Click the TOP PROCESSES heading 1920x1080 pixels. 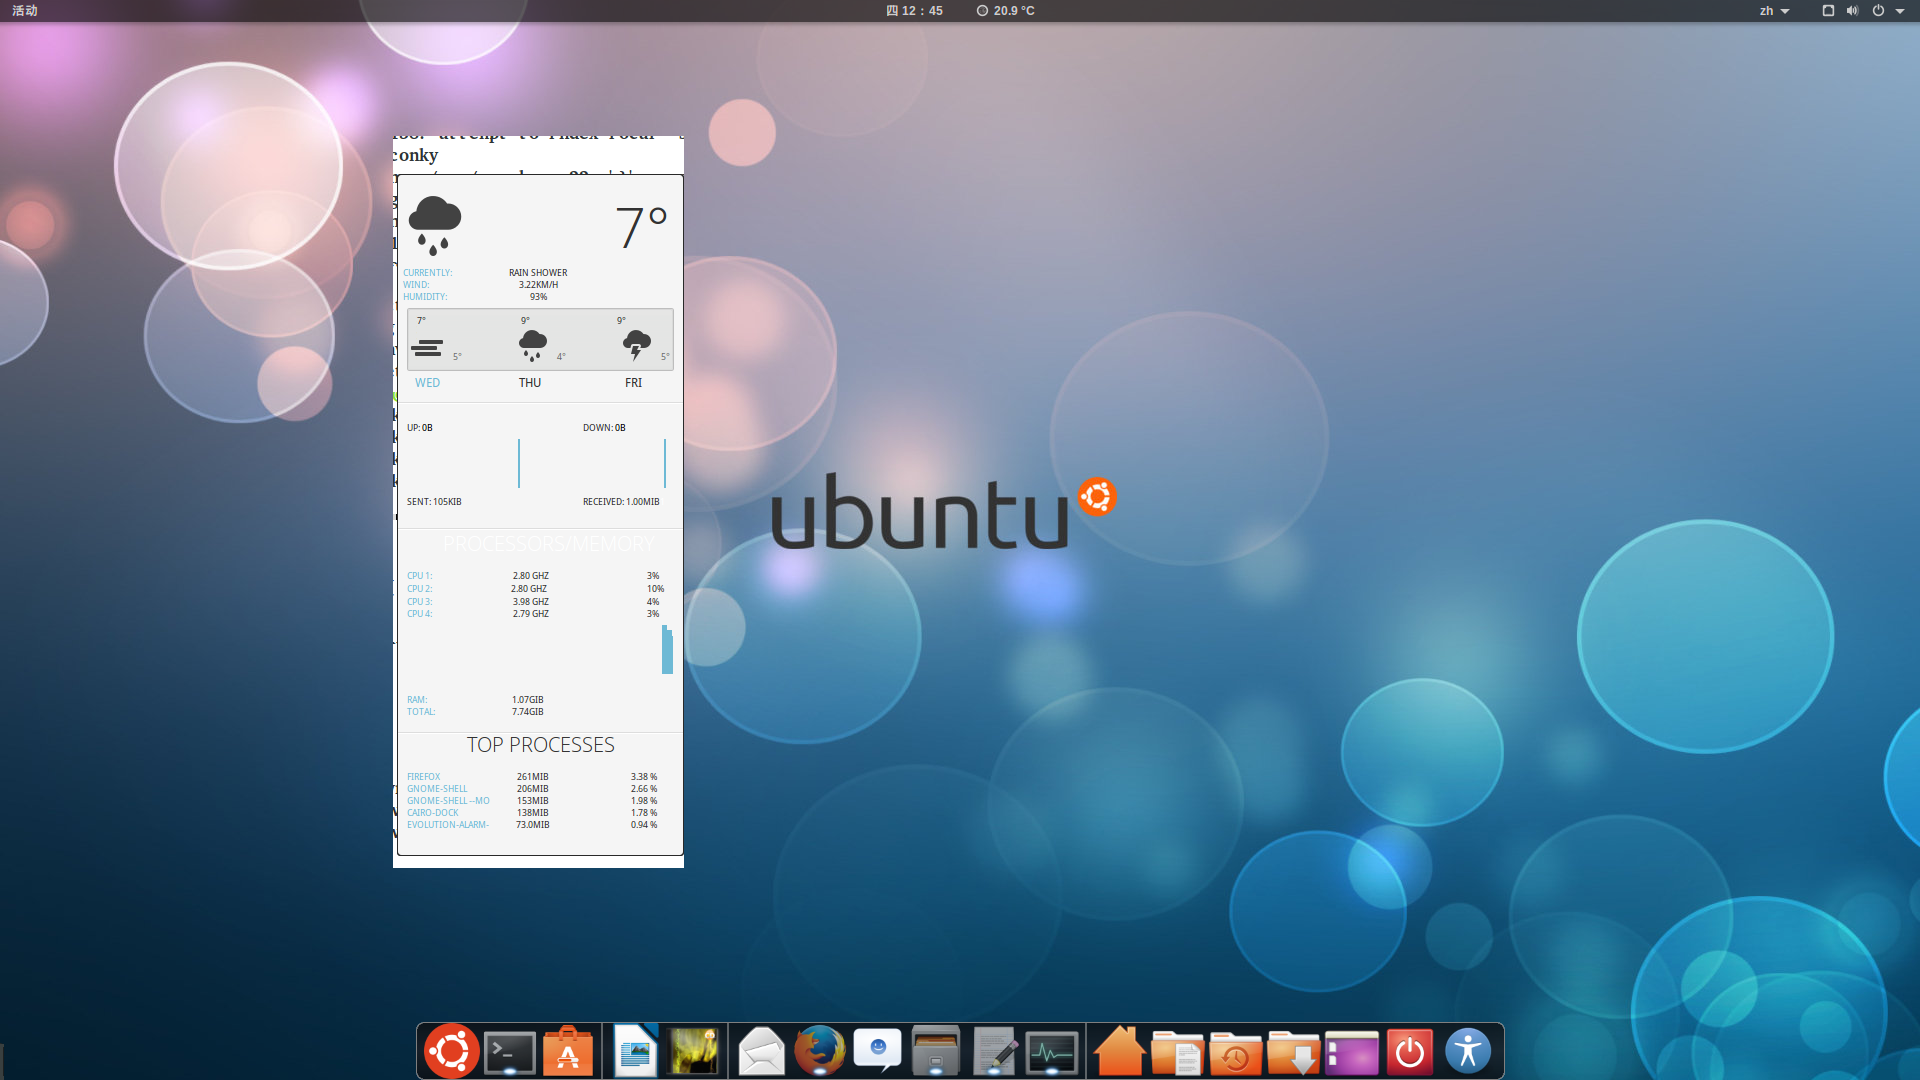(540, 745)
